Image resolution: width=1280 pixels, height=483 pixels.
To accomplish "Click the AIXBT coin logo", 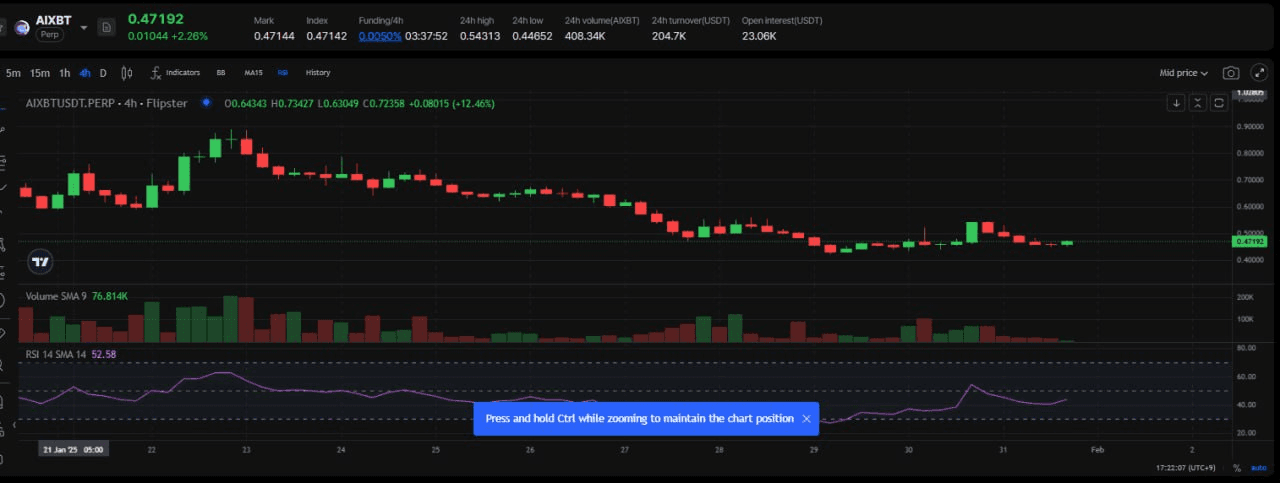I will coord(21,27).
